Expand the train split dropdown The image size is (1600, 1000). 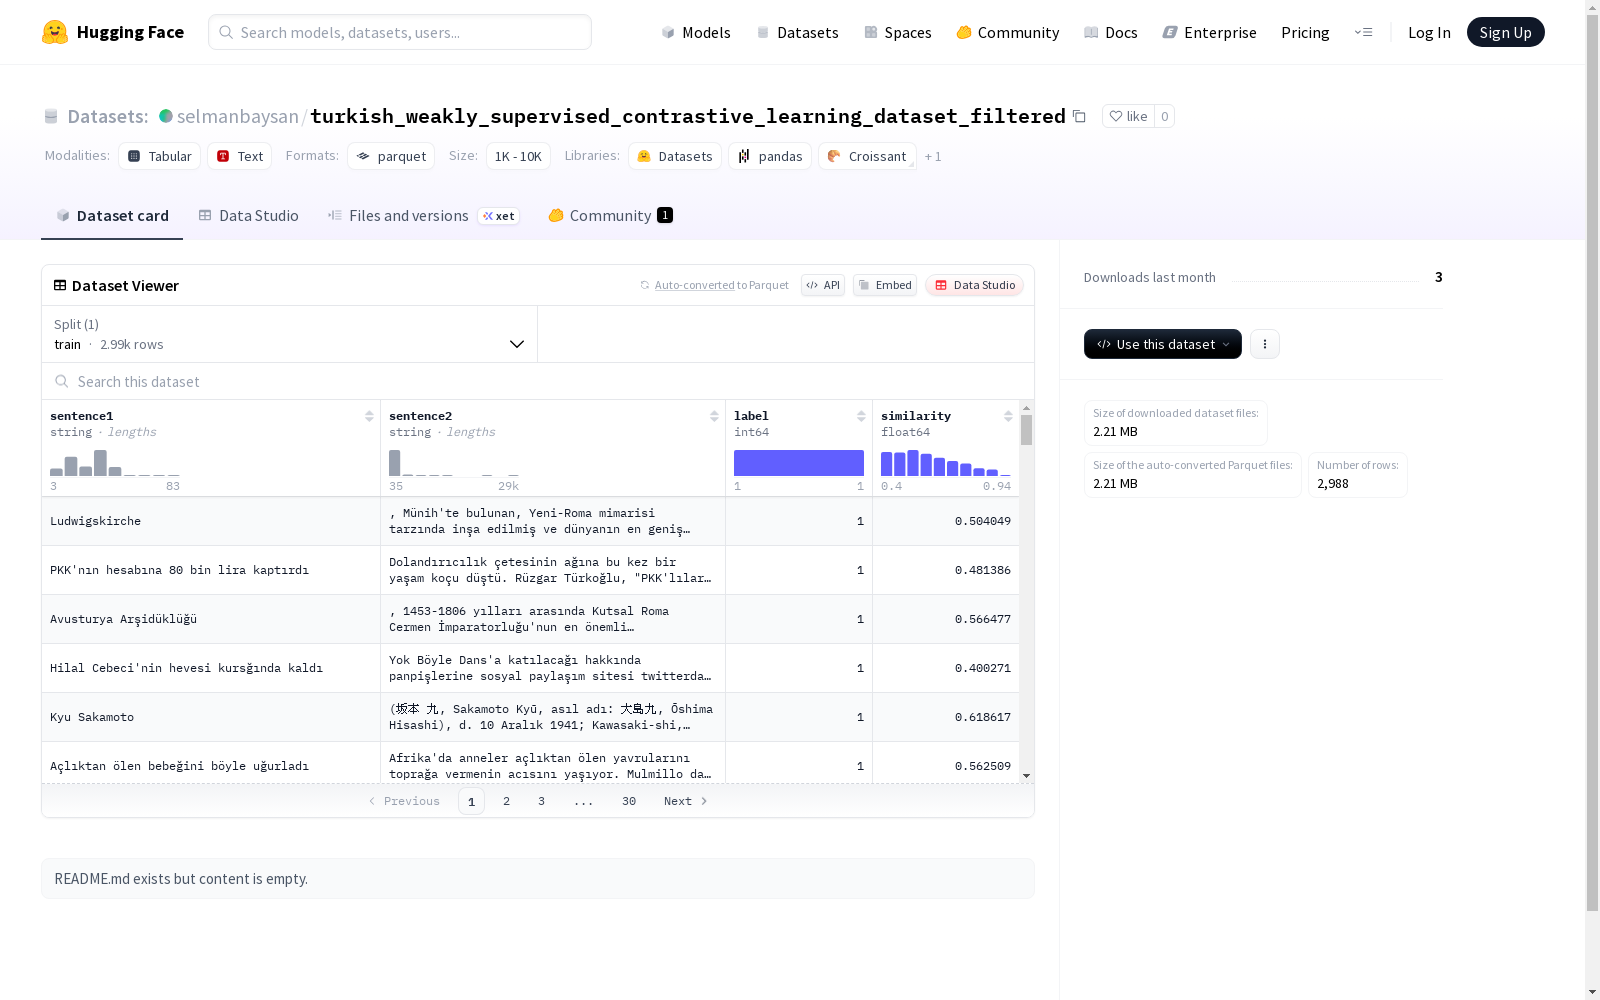[x=290, y=334]
